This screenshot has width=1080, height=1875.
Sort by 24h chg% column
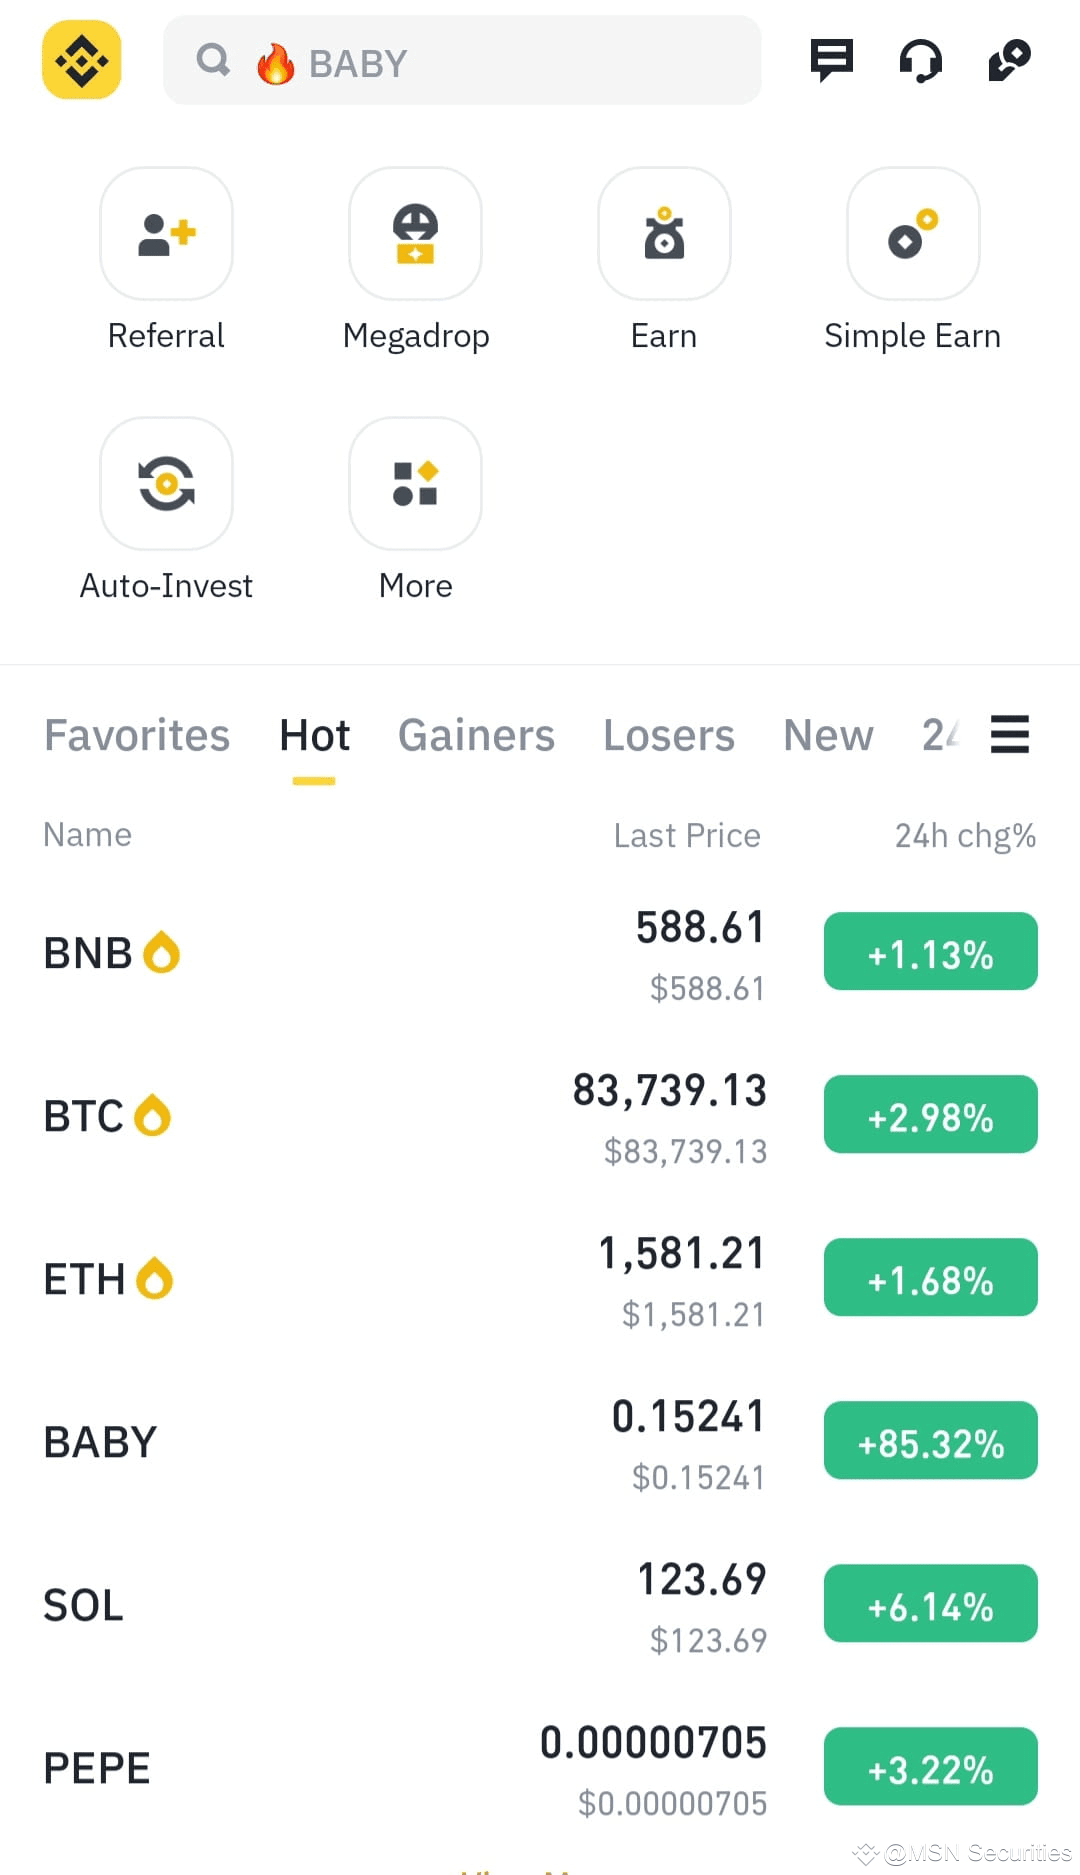pos(965,835)
